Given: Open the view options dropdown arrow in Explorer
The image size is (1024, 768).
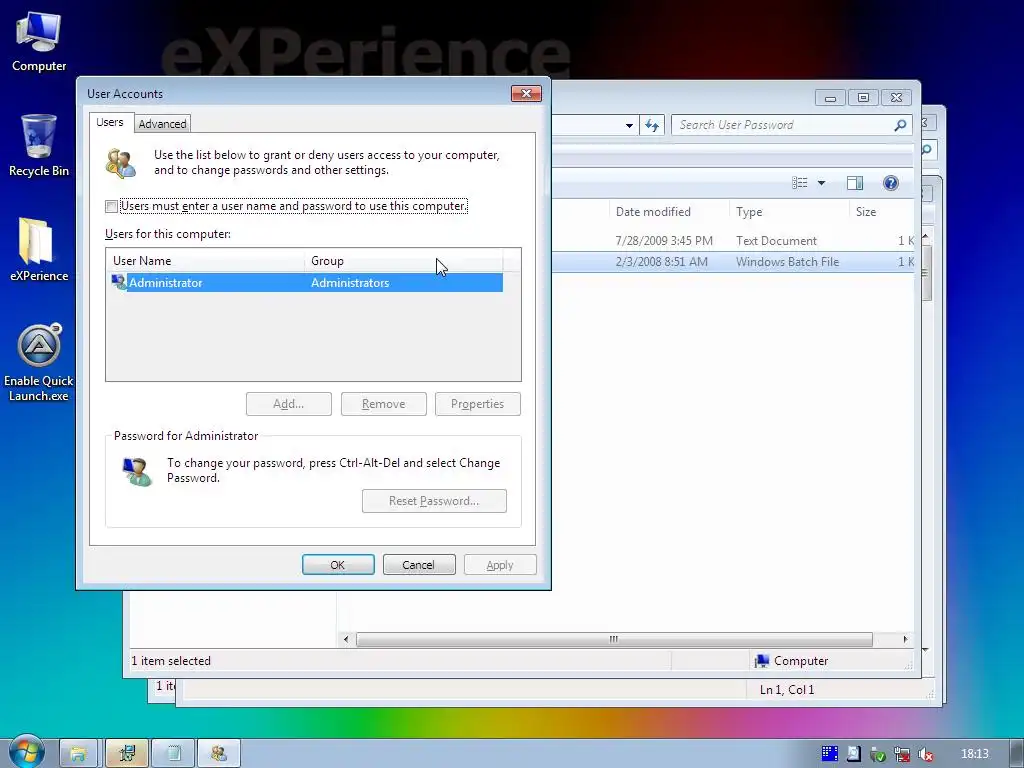Looking at the screenshot, I should coord(821,183).
